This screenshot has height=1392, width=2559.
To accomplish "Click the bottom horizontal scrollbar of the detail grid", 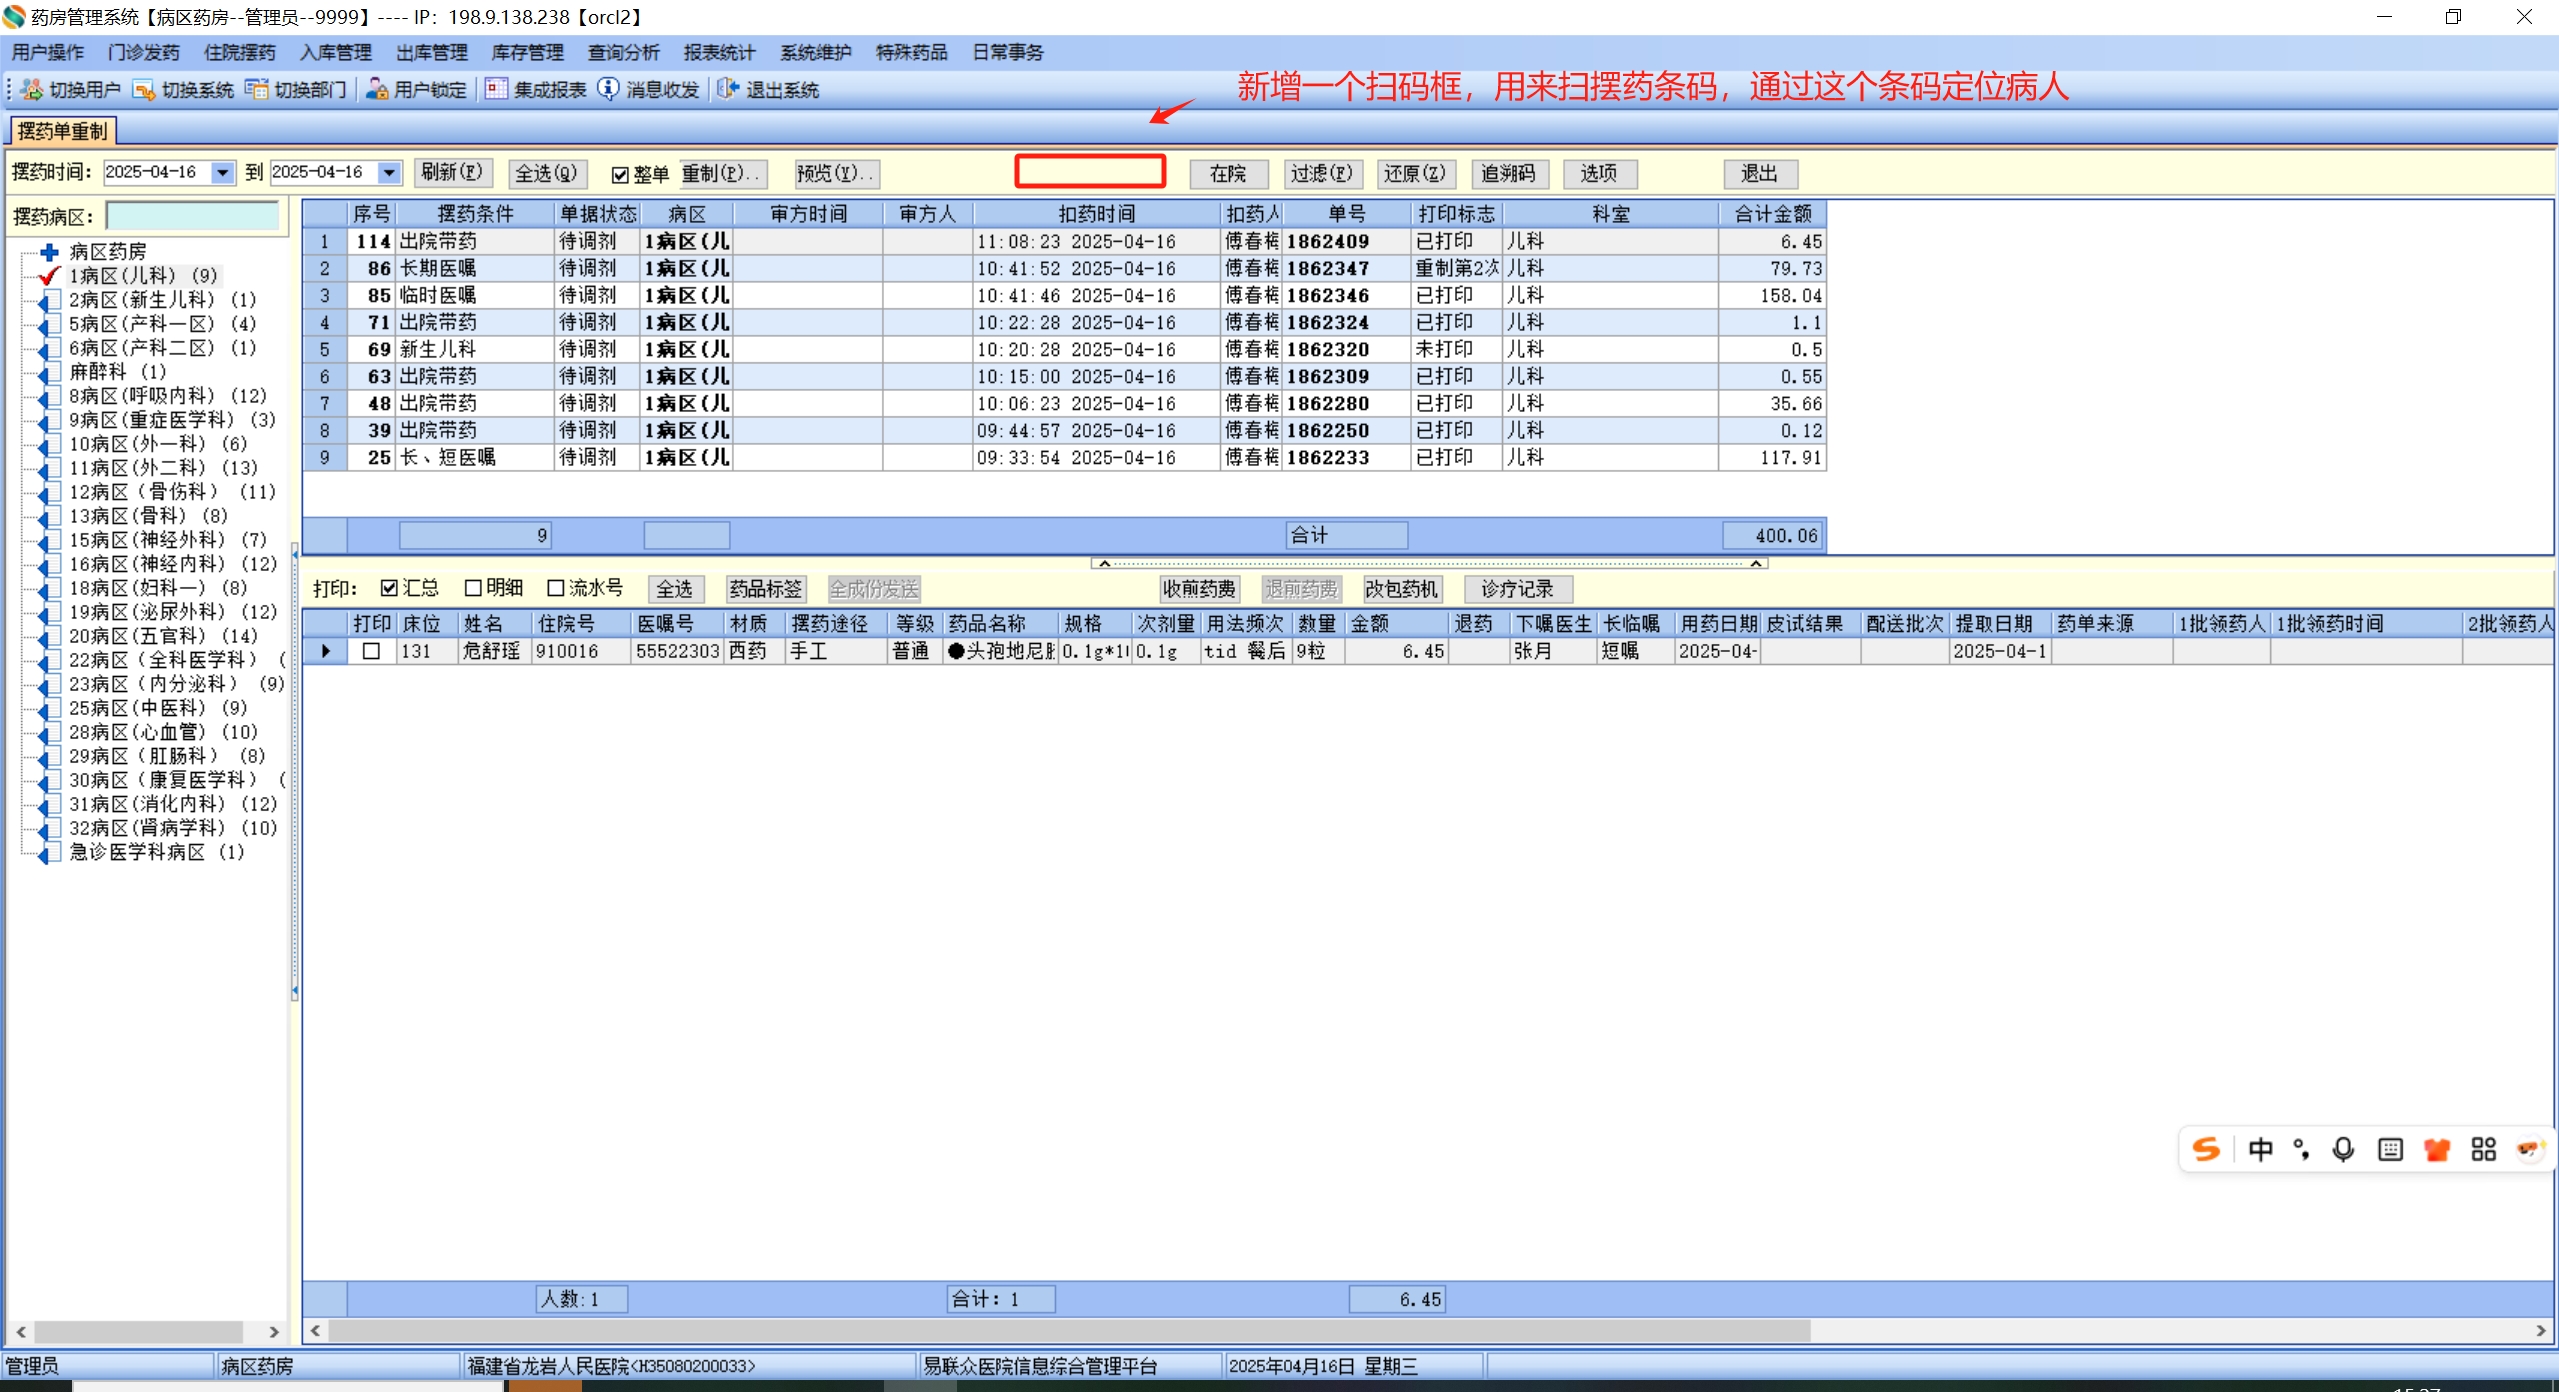I will (1070, 1331).
